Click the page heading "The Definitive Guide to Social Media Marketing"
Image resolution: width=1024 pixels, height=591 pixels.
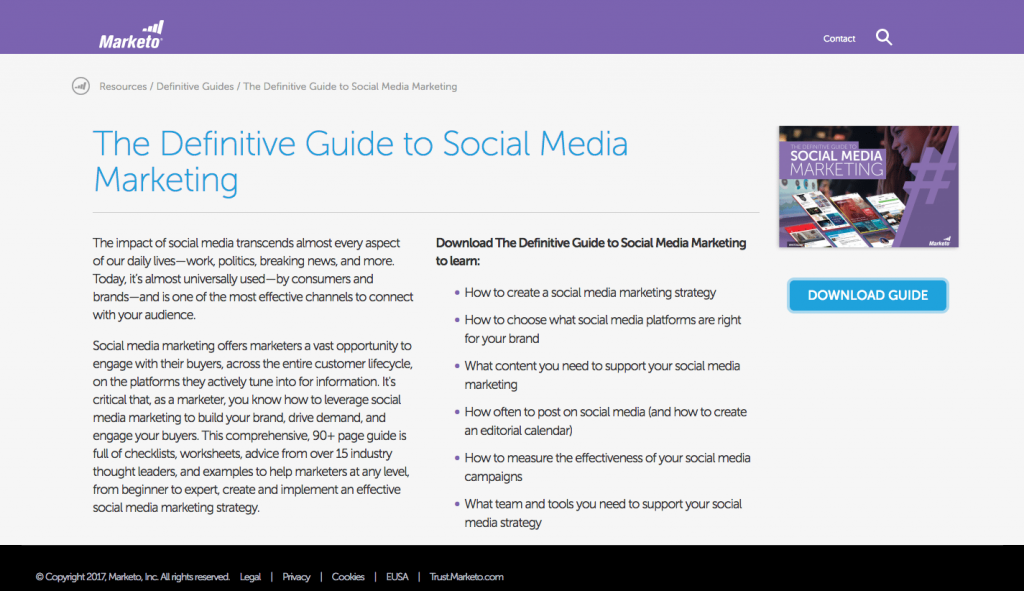tap(360, 161)
